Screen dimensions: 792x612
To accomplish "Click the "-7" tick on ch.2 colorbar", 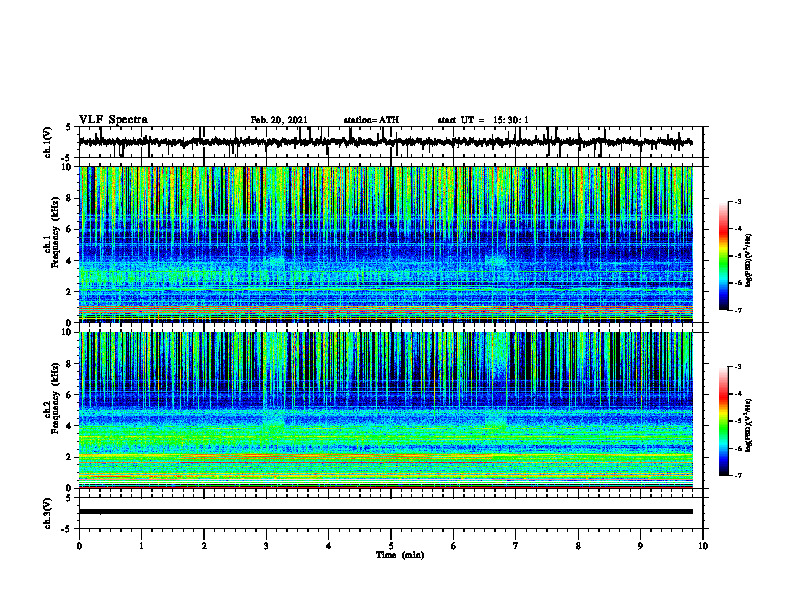I will click(737, 475).
